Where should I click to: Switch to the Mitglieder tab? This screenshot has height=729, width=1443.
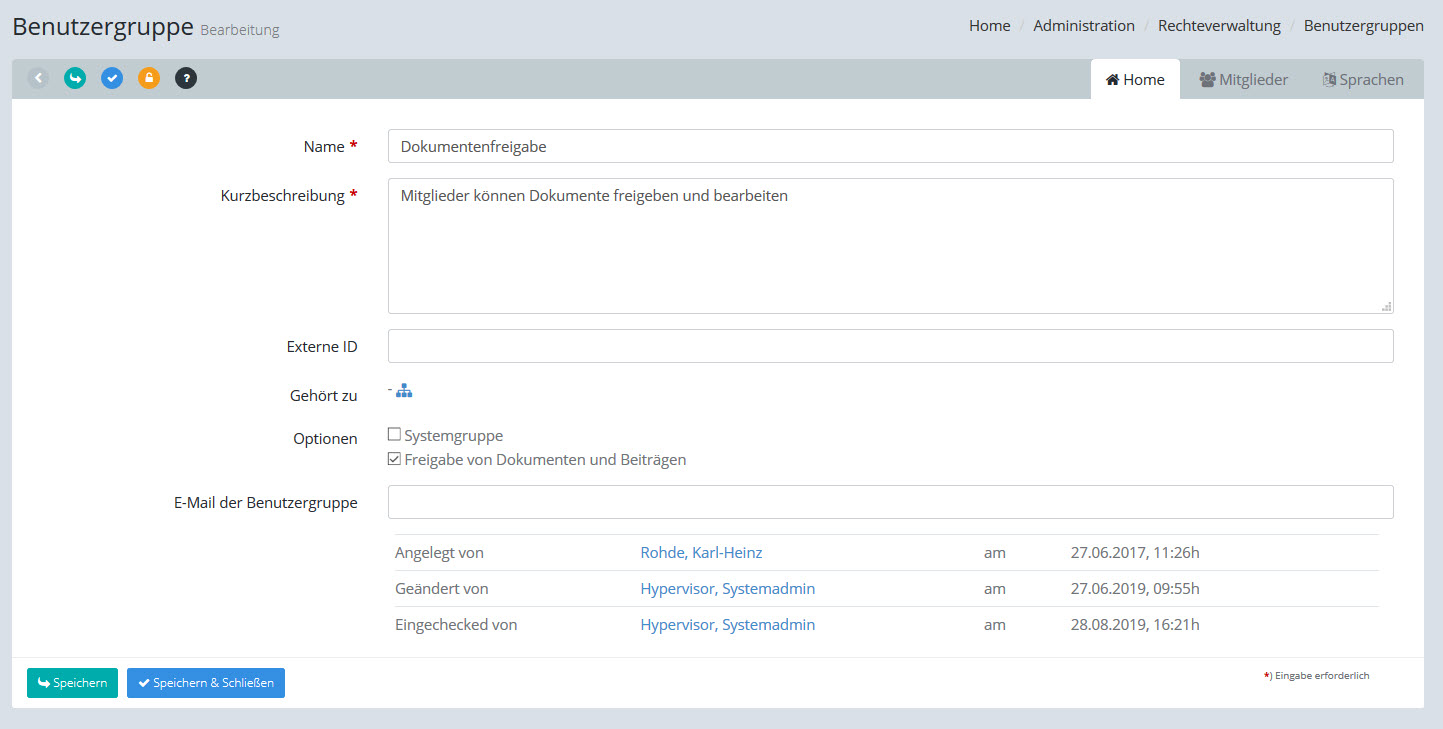point(1243,80)
